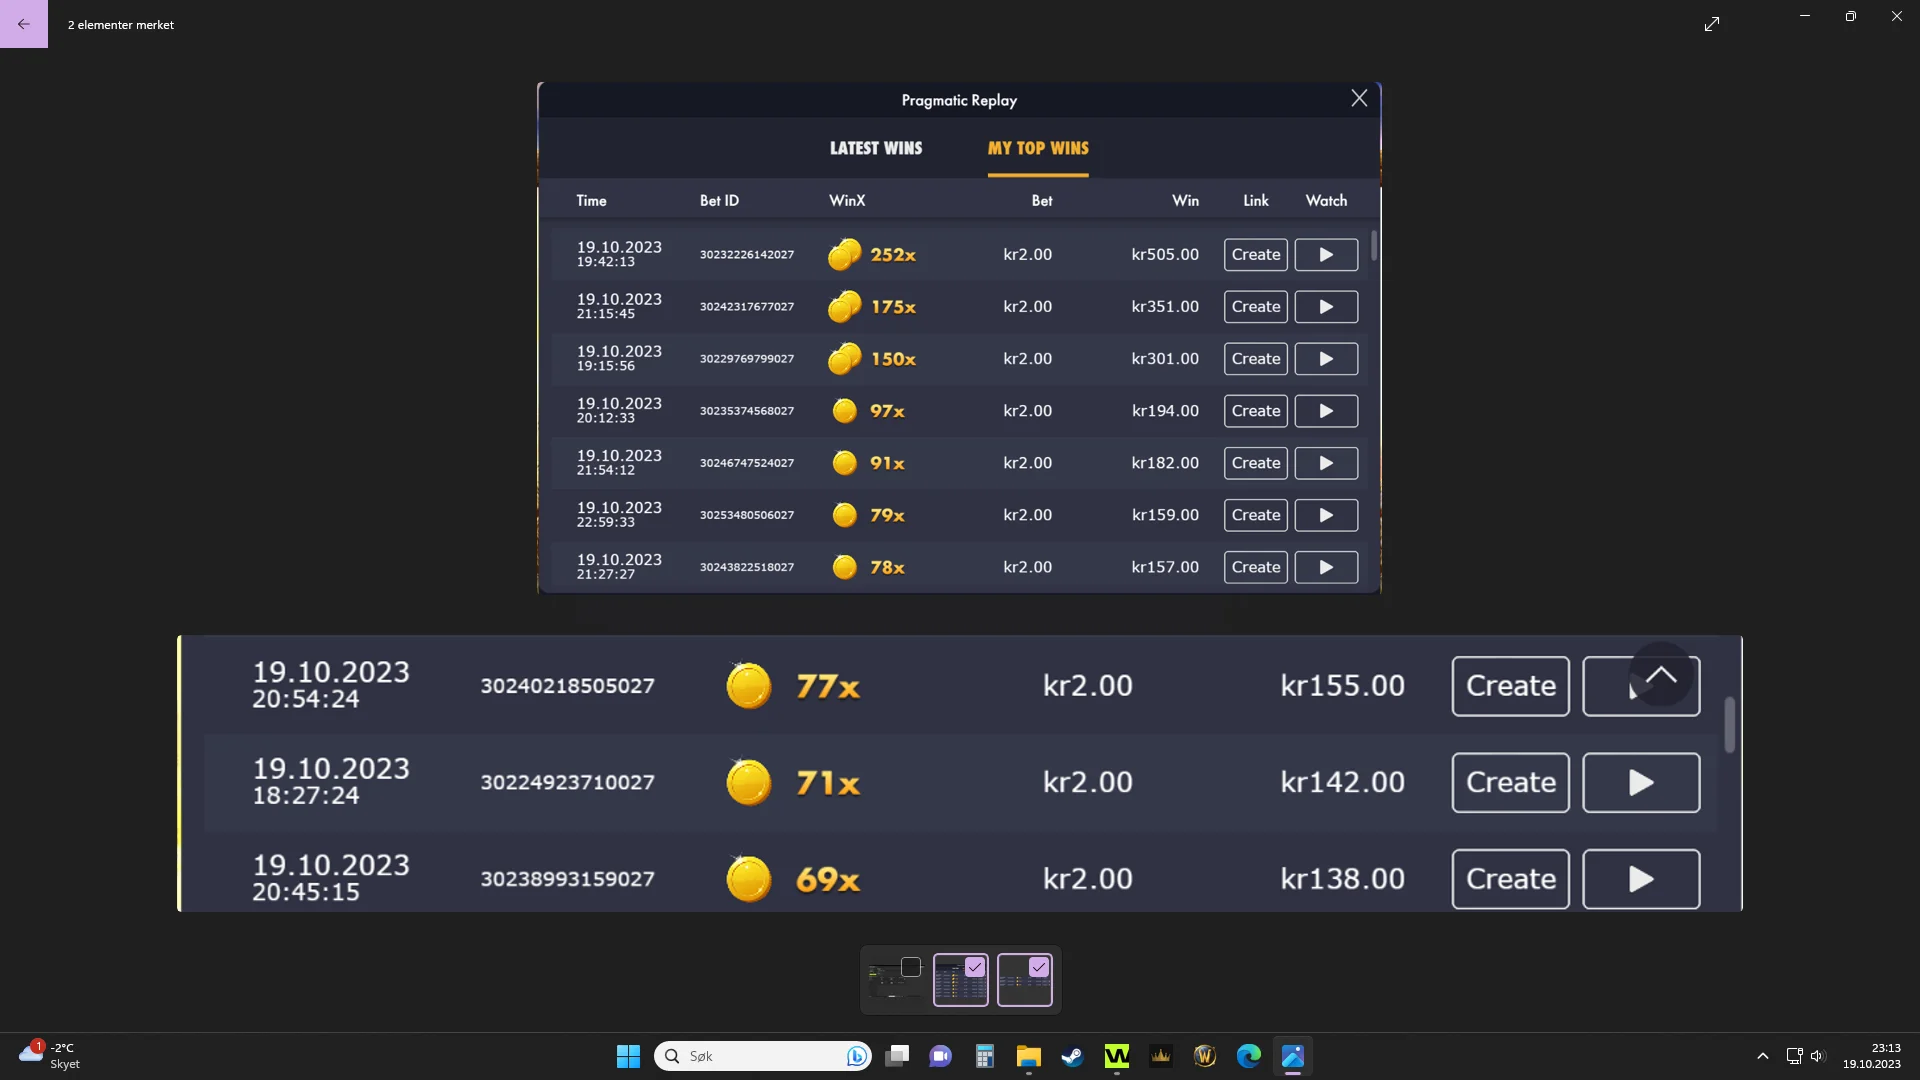Play the replay of the 71x win
This screenshot has width=1920, height=1080.
click(1641, 782)
